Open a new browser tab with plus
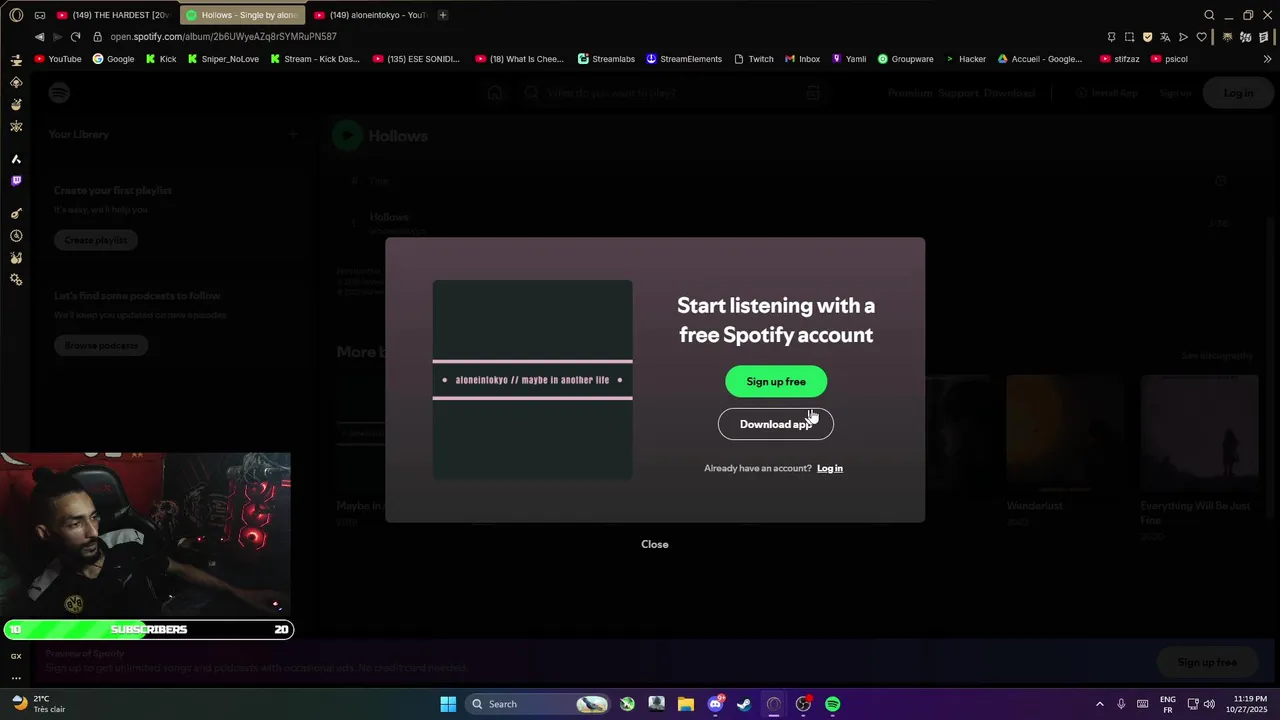The height and width of the screenshot is (720, 1280). click(443, 15)
